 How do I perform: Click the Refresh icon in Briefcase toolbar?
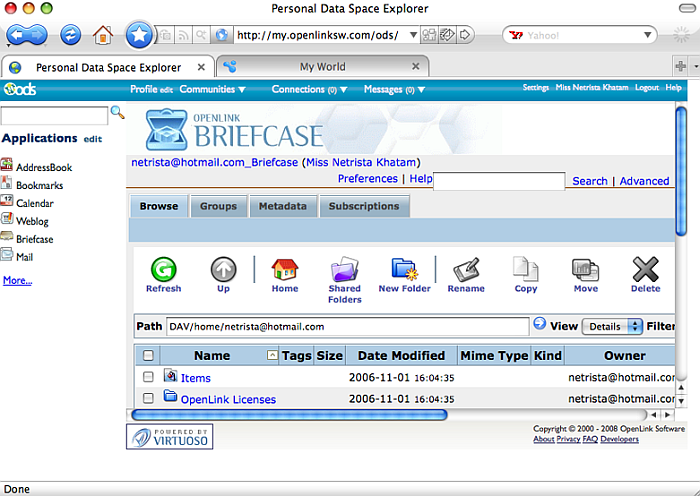coord(163,270)
